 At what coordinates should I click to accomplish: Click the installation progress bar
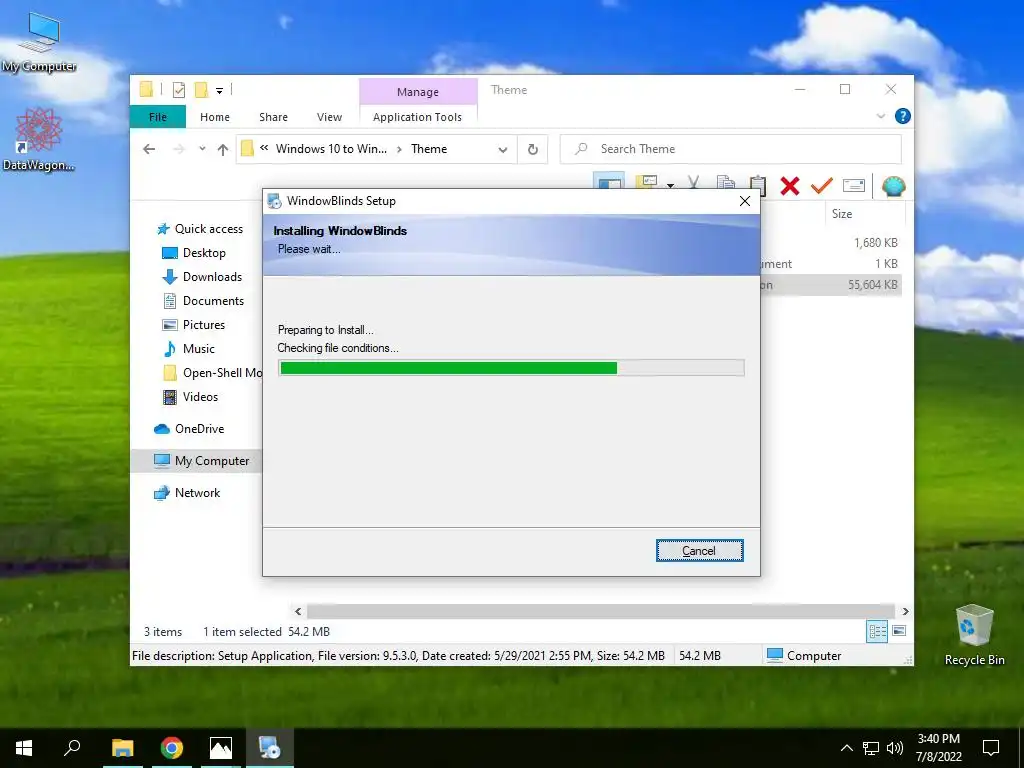coord(511,368)
